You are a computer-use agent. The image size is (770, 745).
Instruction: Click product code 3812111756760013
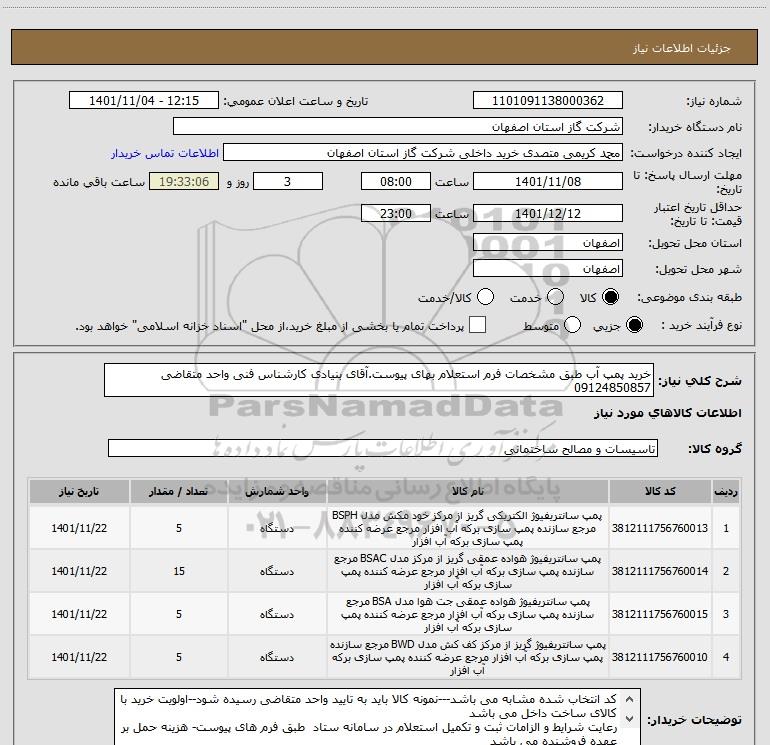click(660, 528)
